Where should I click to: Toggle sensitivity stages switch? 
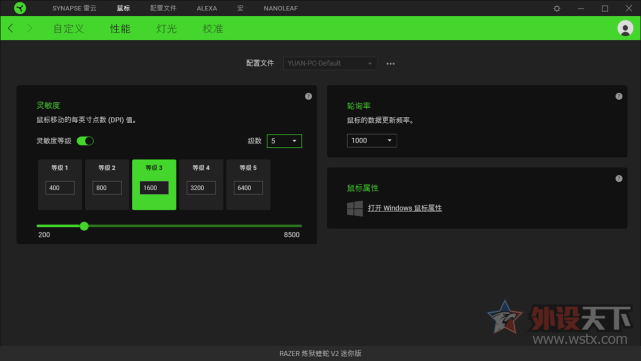point(85,141)
